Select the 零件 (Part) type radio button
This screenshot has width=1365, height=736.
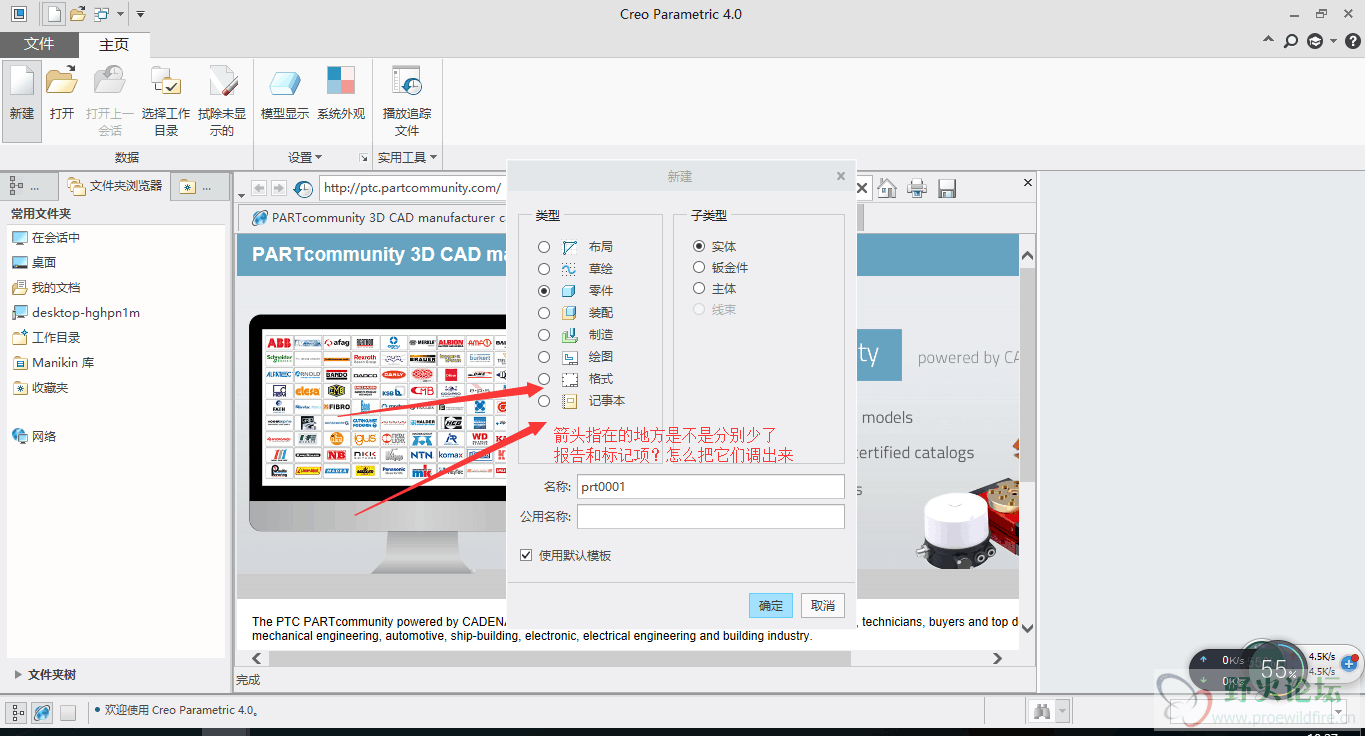544,291
